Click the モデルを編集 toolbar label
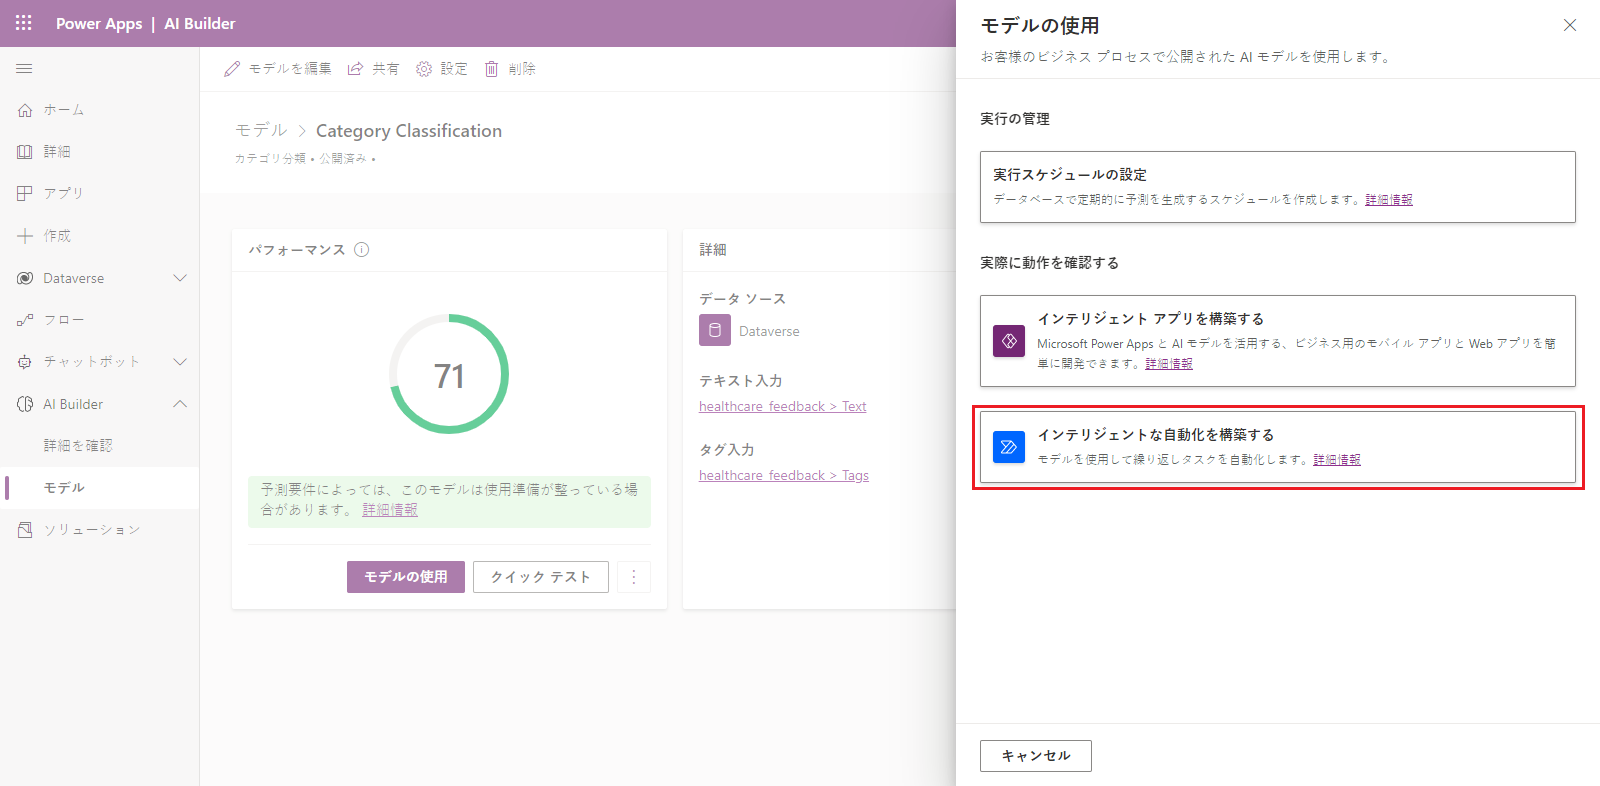1600x786 pixels. coord(290,69)
